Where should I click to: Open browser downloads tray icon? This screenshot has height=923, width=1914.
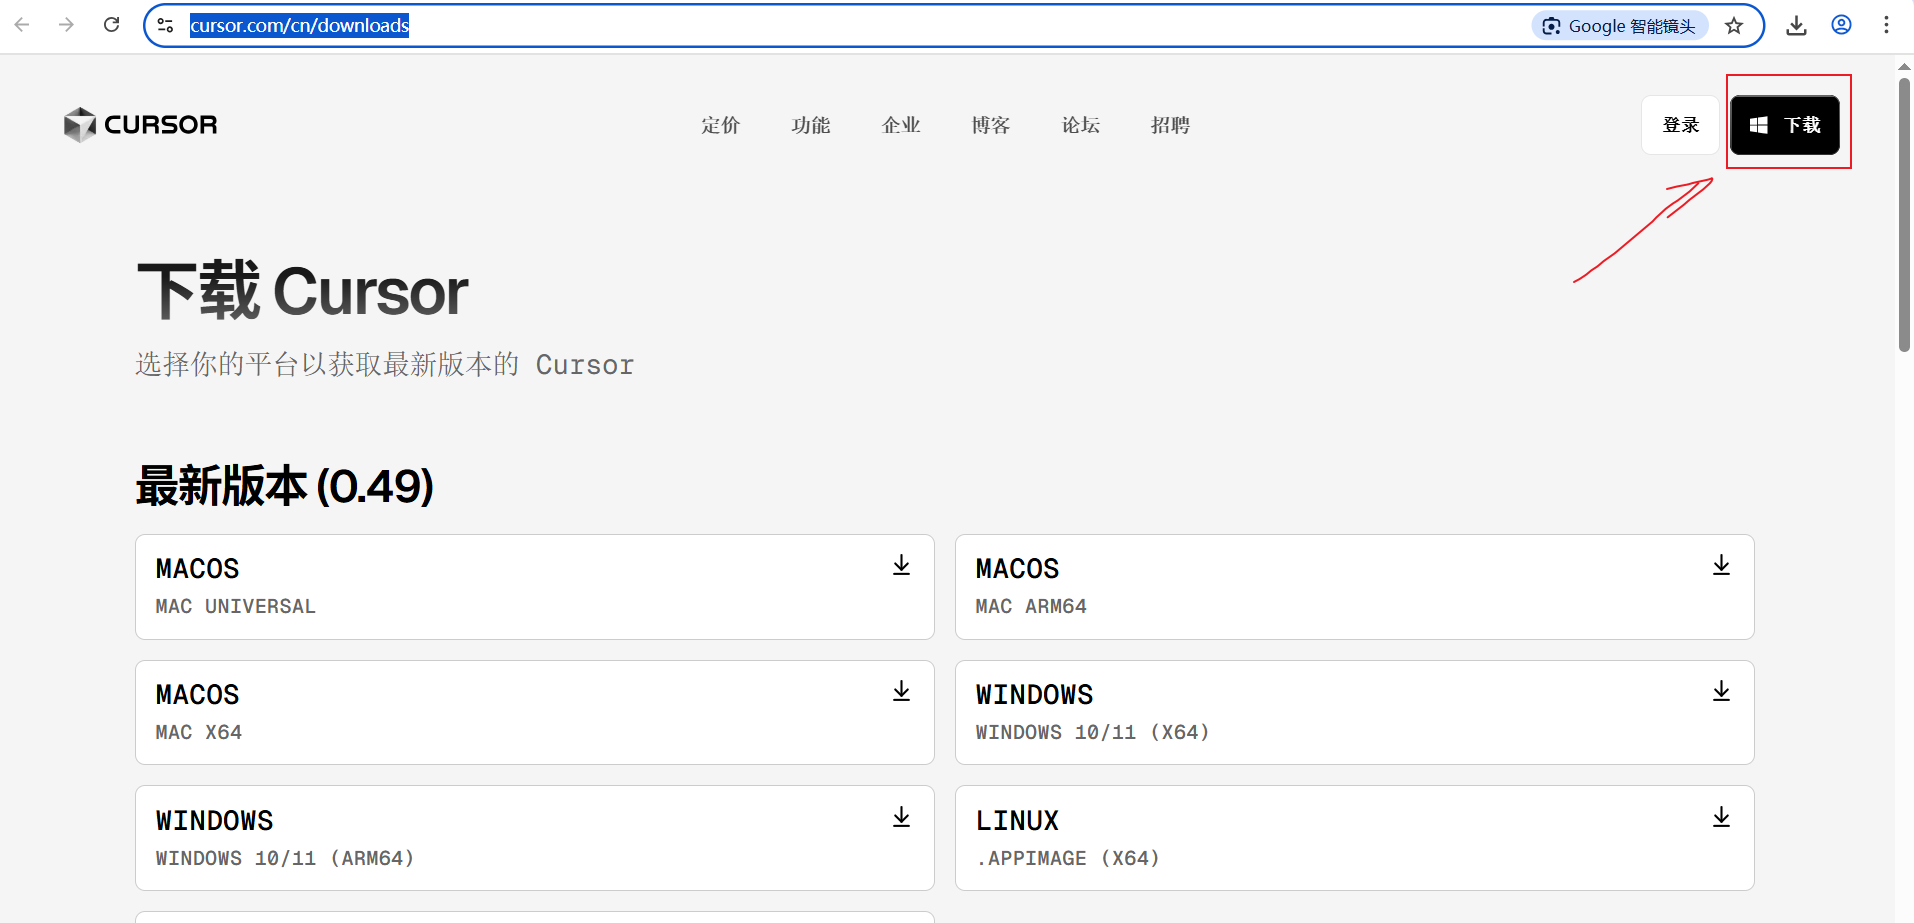pos(1796,25)
